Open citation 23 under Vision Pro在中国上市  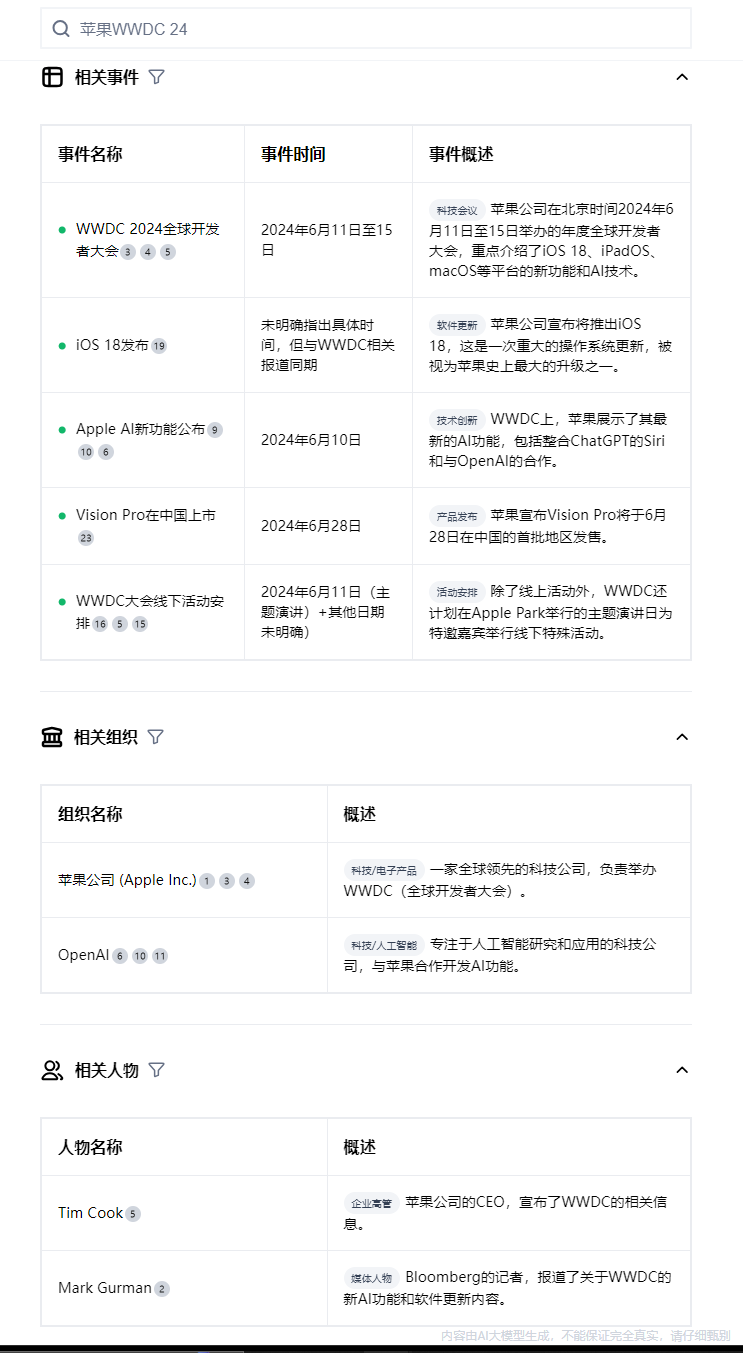[86, 538]
